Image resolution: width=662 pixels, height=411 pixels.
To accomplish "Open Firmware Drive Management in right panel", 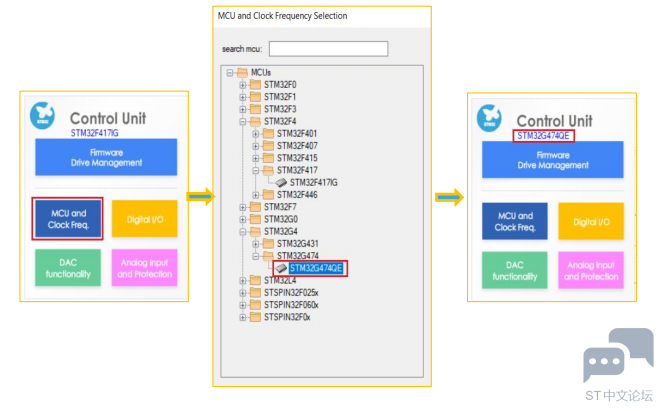I will [x=553, y=160].
